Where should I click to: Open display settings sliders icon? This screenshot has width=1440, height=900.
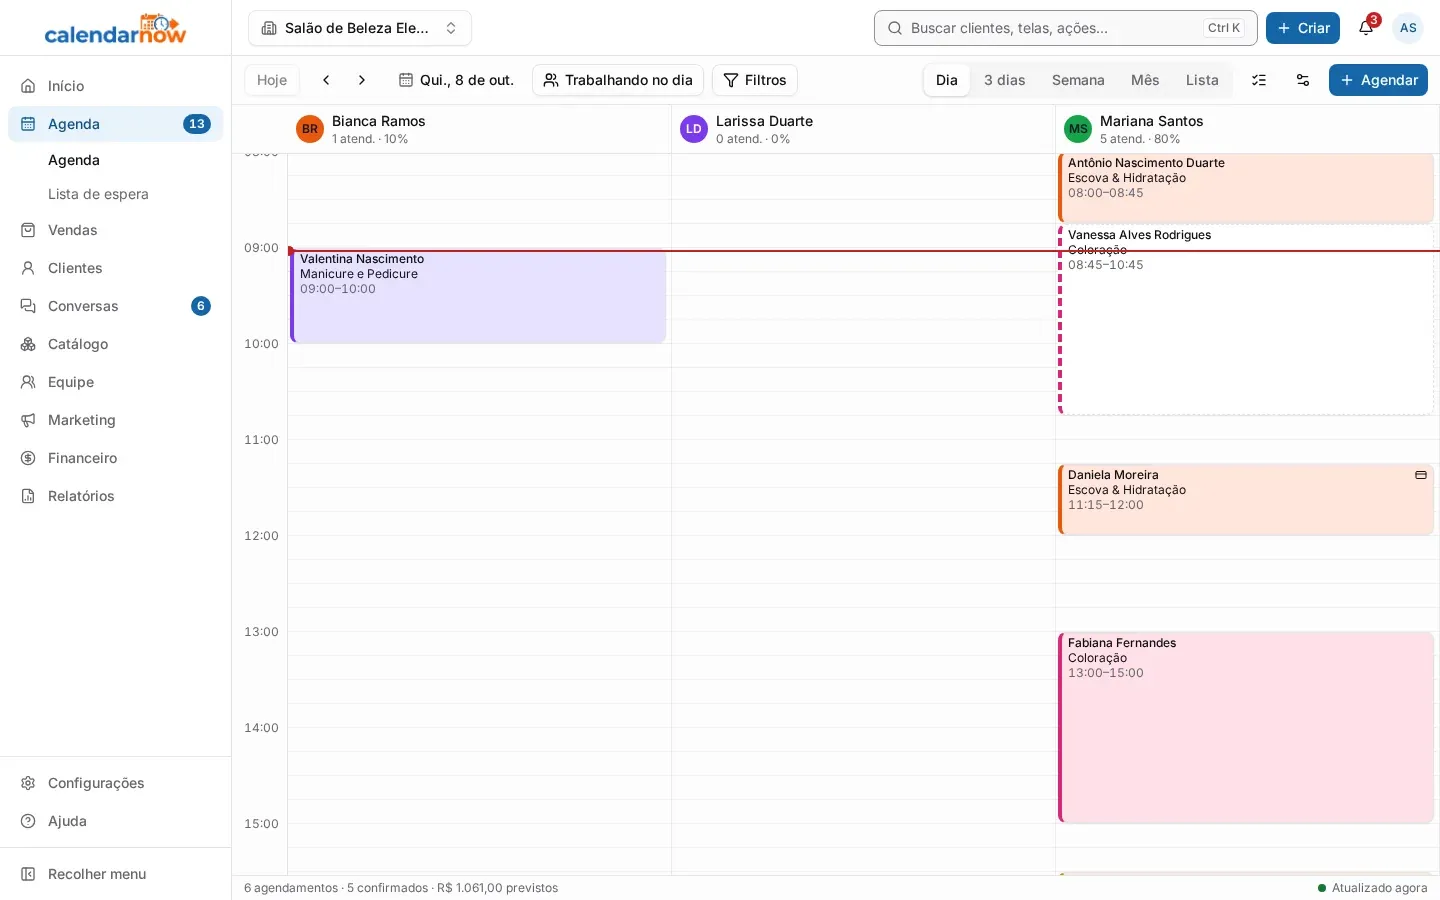(1303, 80)
